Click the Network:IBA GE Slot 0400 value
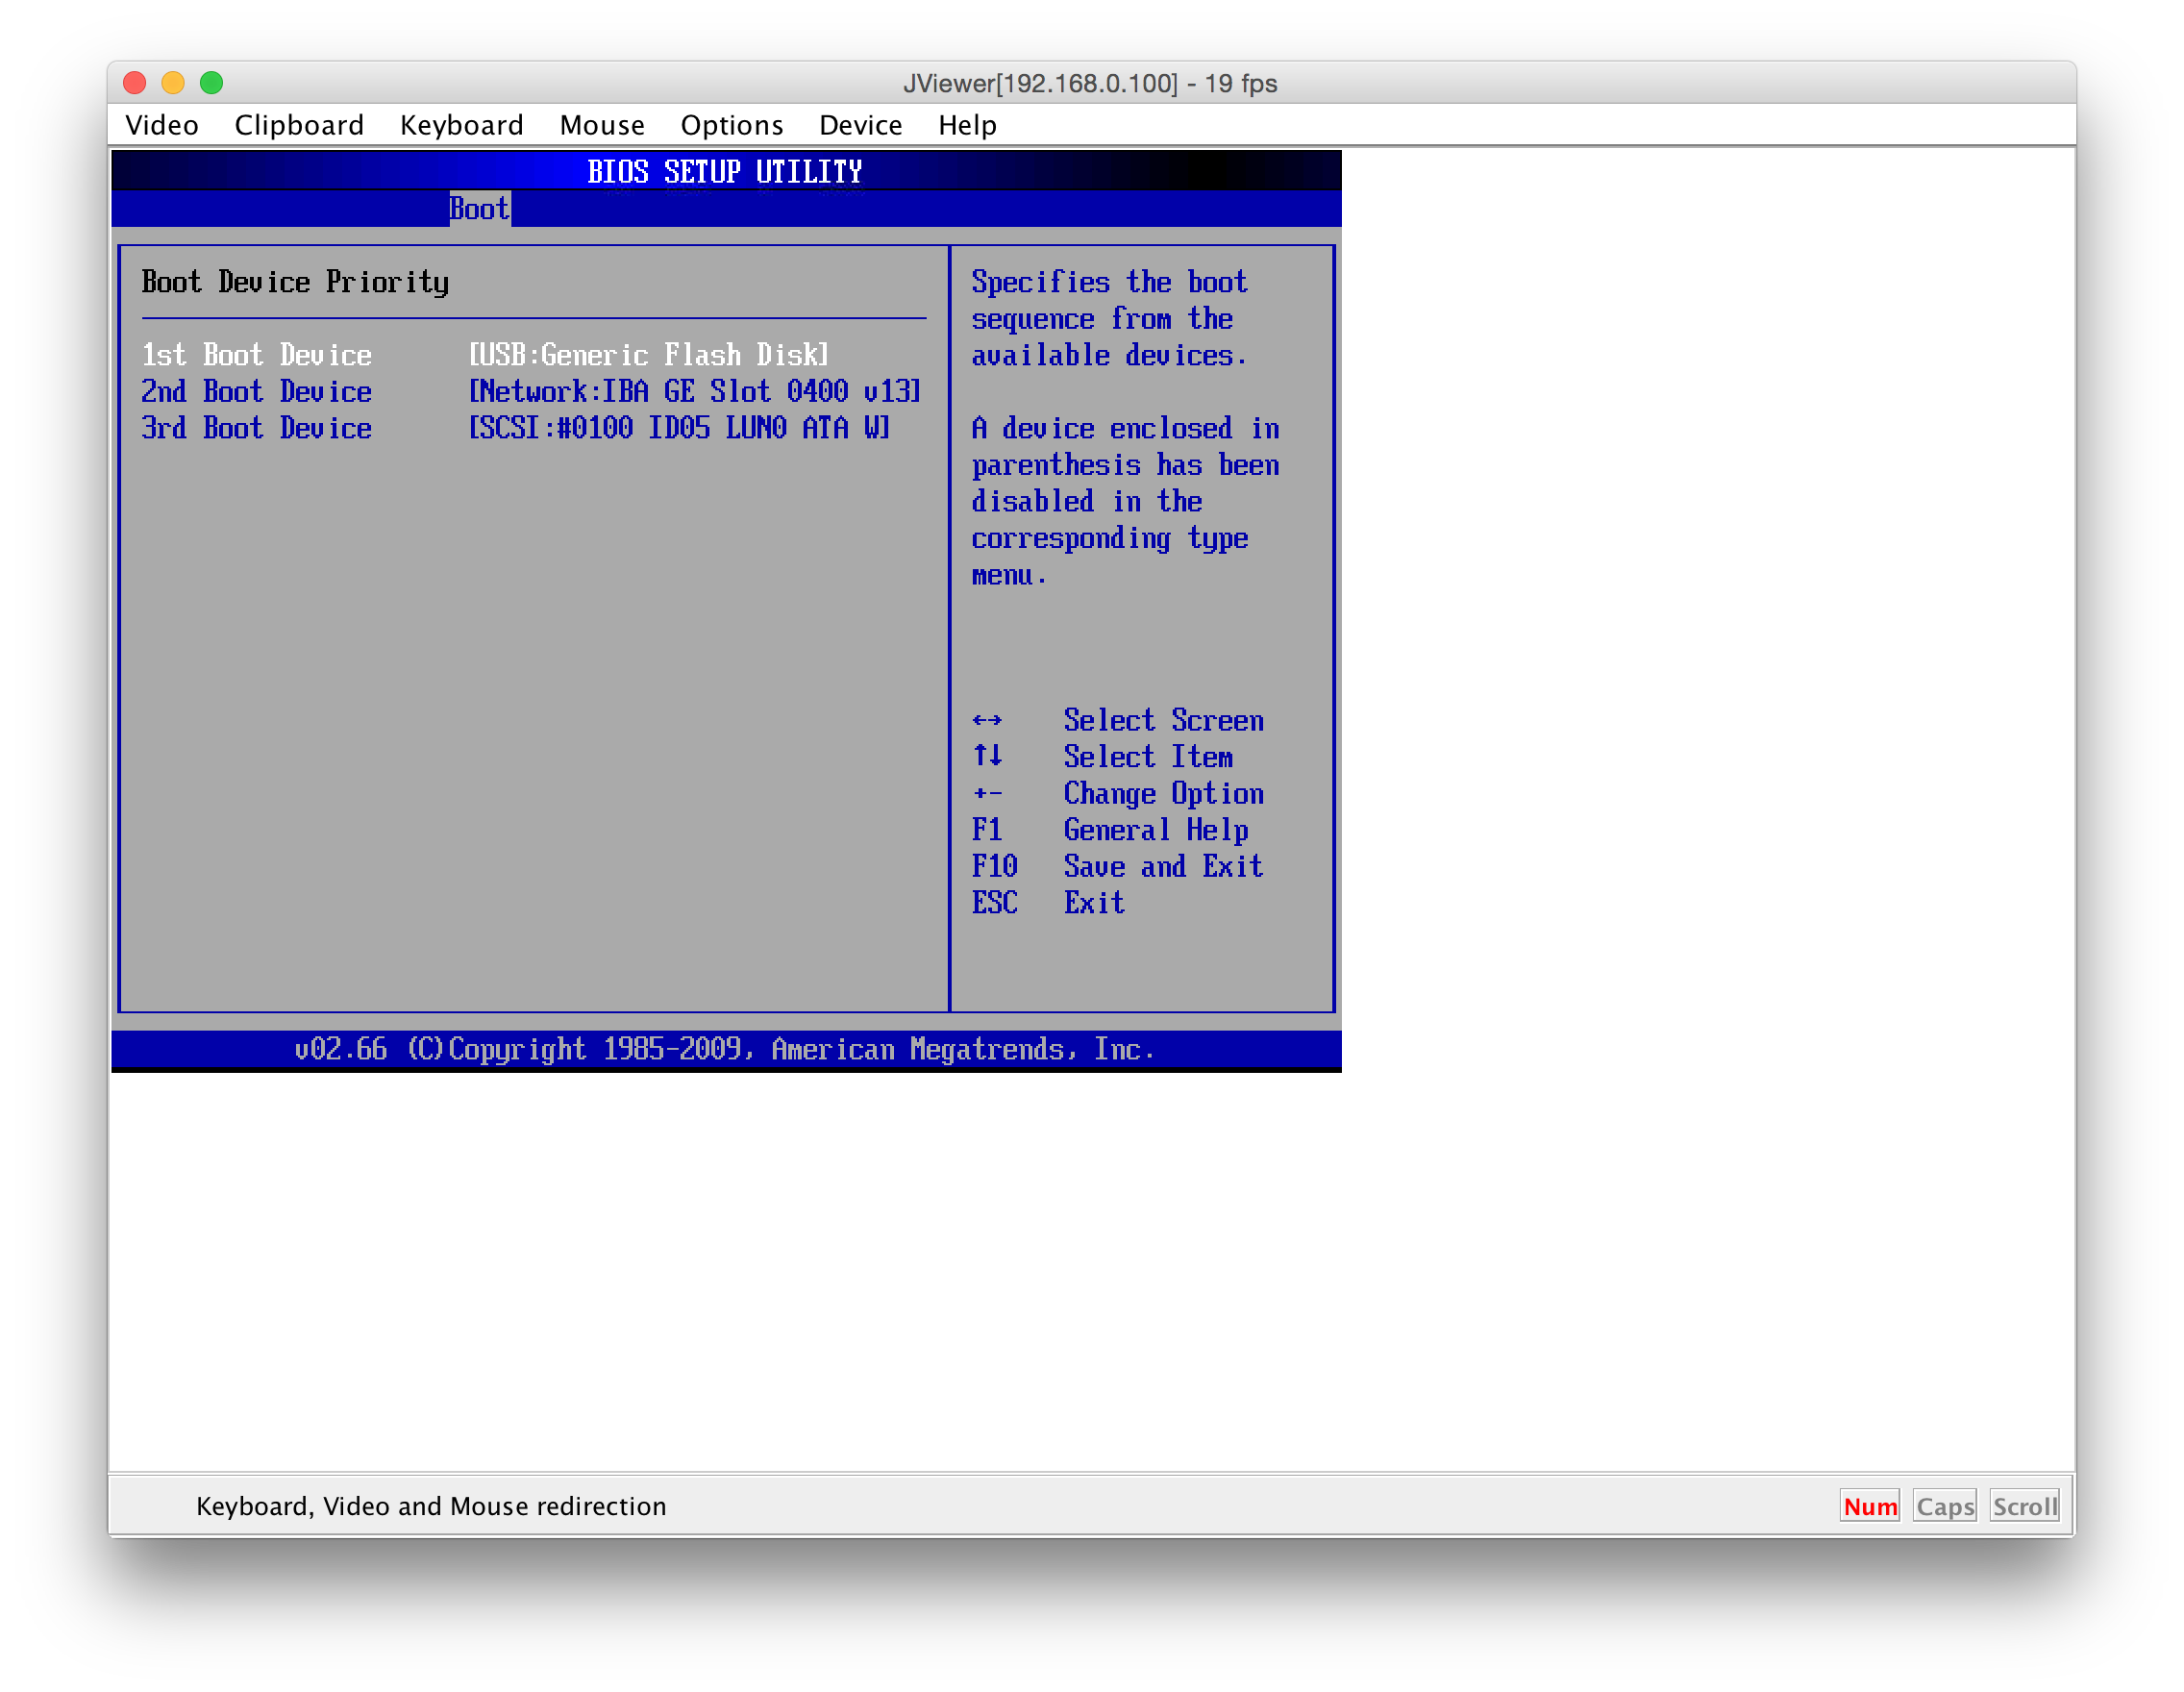The image size is (2184, 1692). coord(695,391)
